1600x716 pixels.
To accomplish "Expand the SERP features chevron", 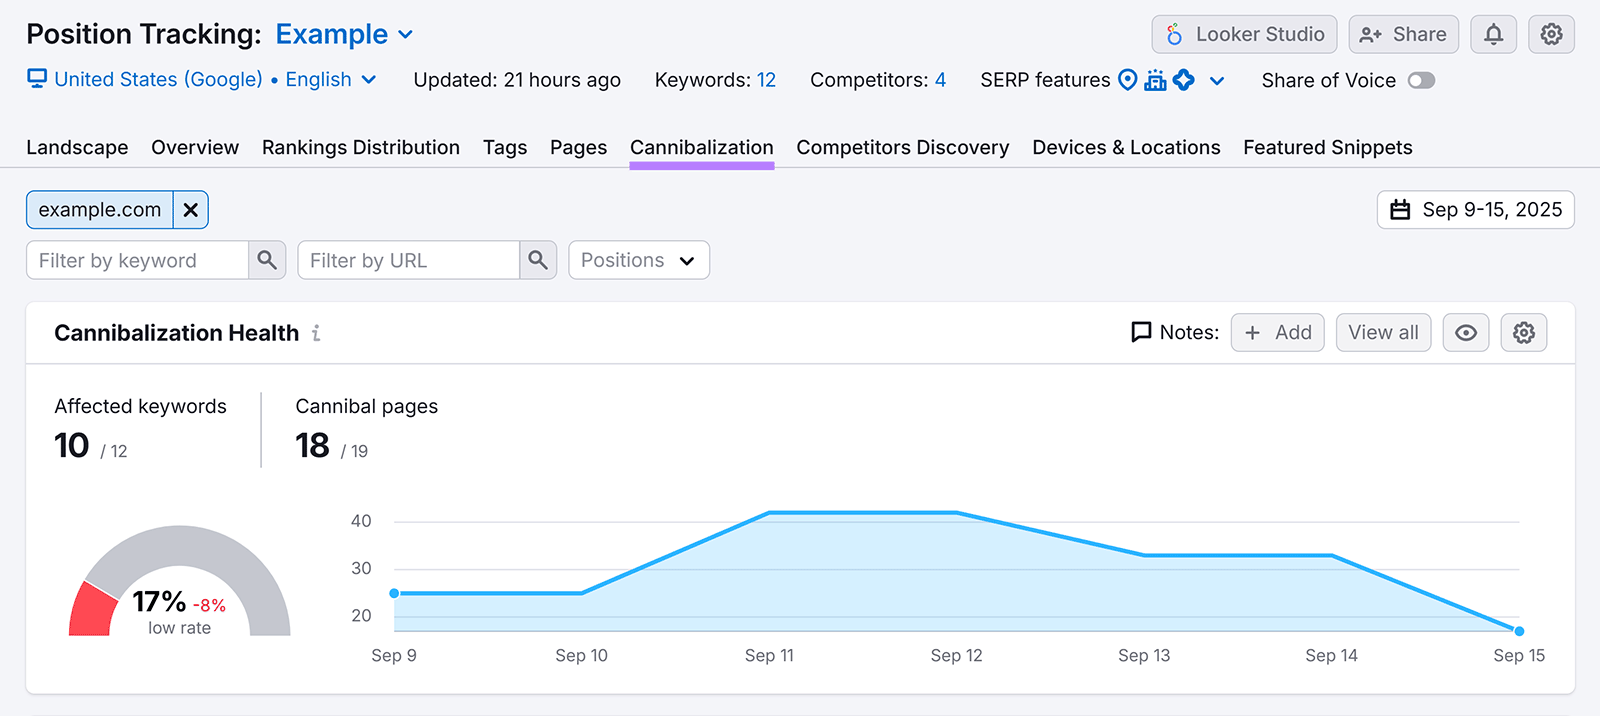I will (1217, 81).
